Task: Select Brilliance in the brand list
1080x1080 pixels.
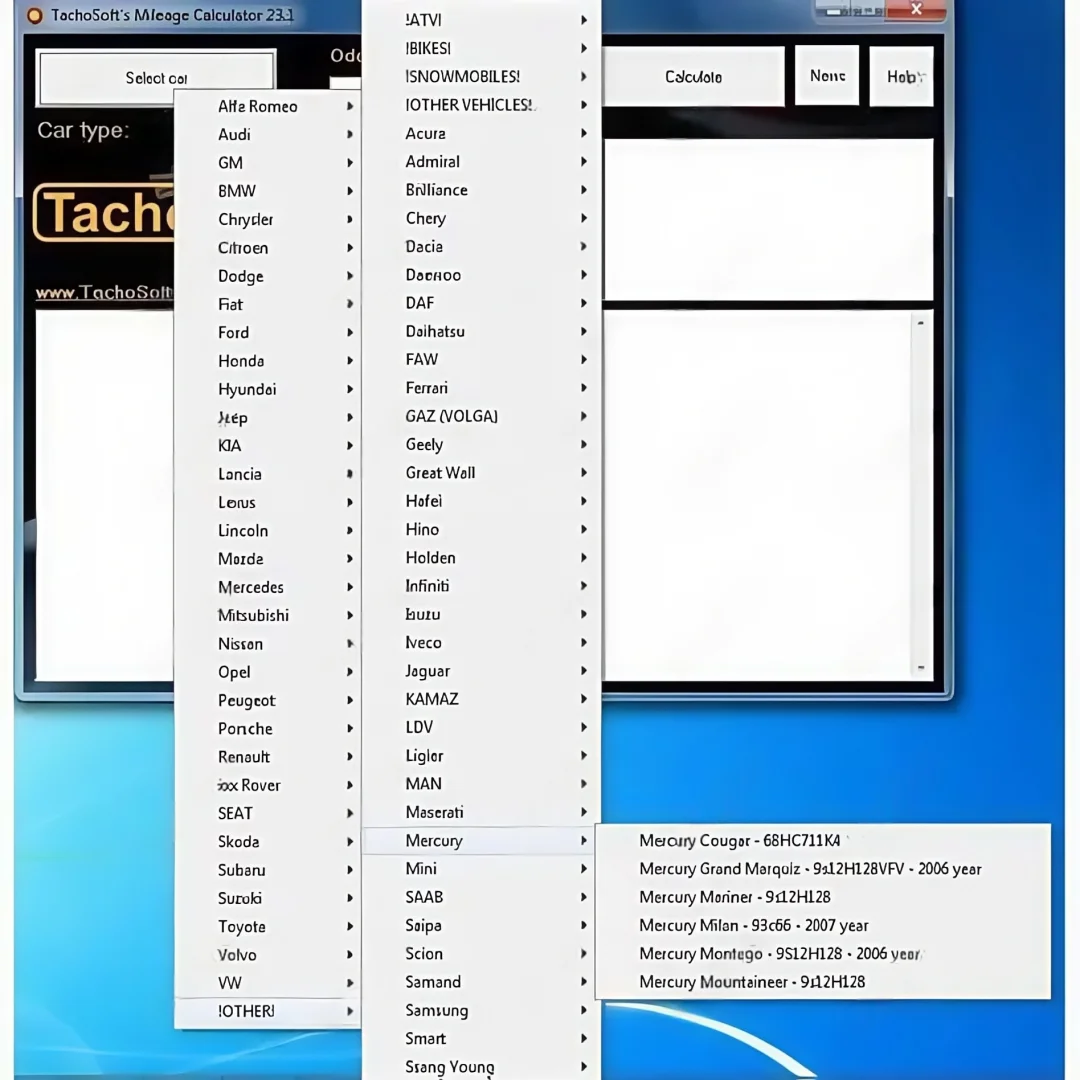Action: point(481,189)
